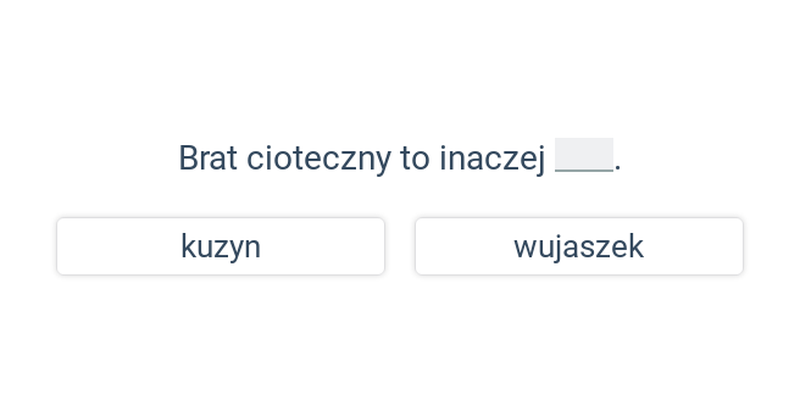Click the underline of the blank field
Viewport: 800px width, 400px height.
(x=584, y=171)
